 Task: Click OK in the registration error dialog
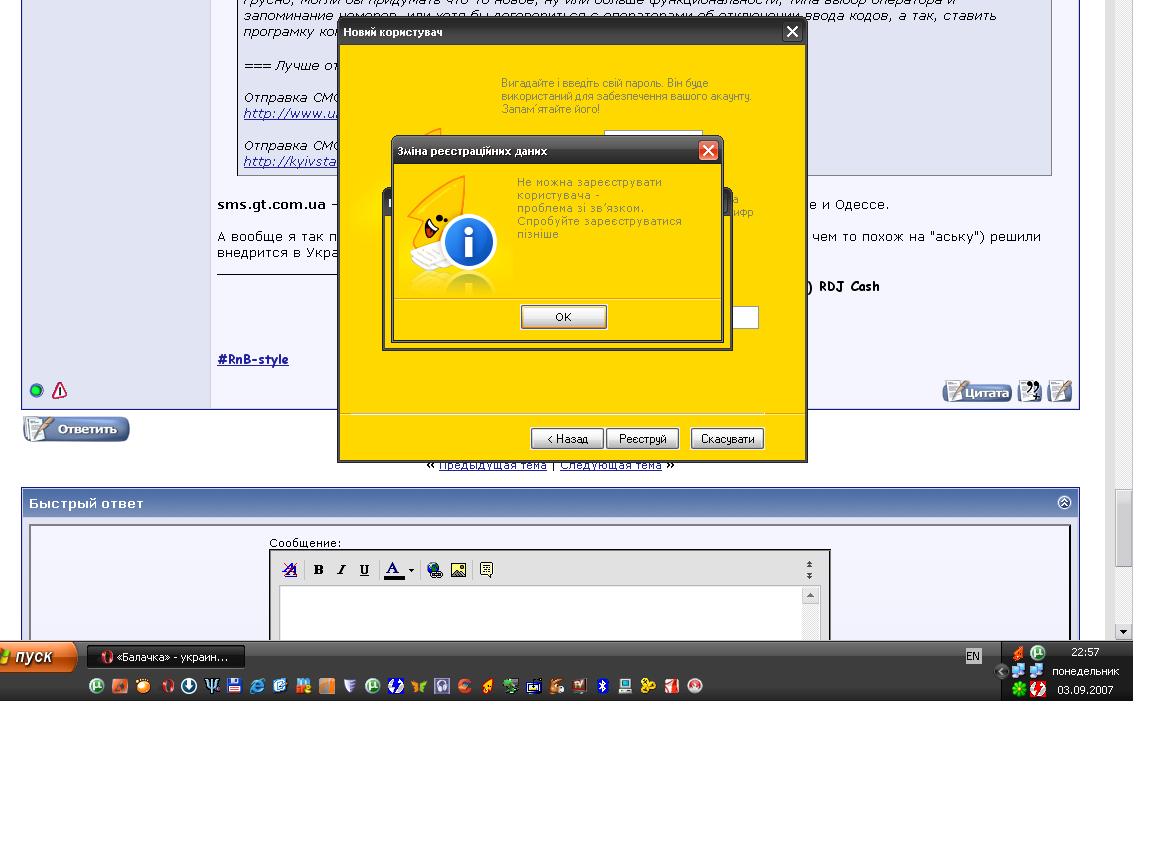coord(563,317)
